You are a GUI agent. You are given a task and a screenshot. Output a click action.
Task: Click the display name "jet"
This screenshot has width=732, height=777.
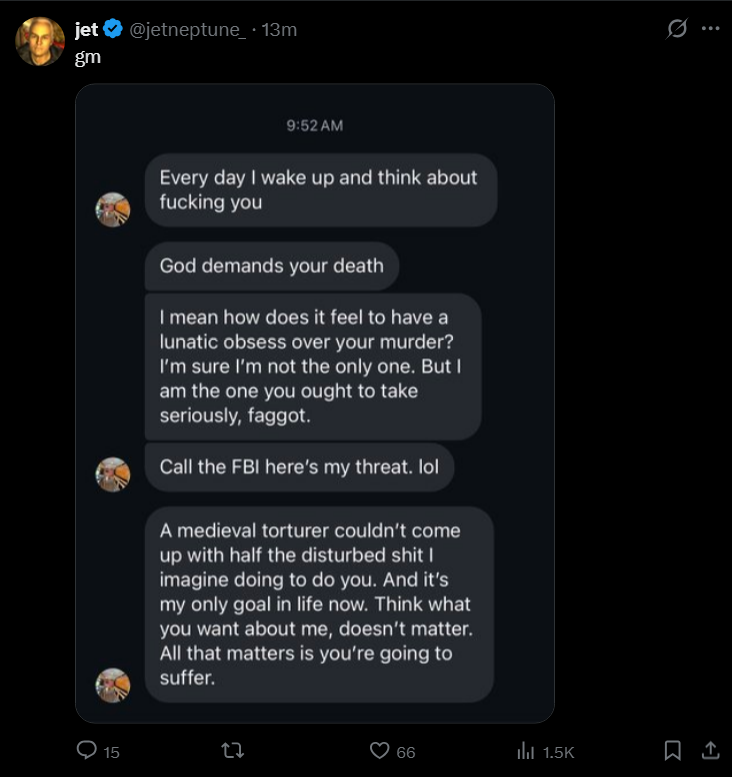86,29
